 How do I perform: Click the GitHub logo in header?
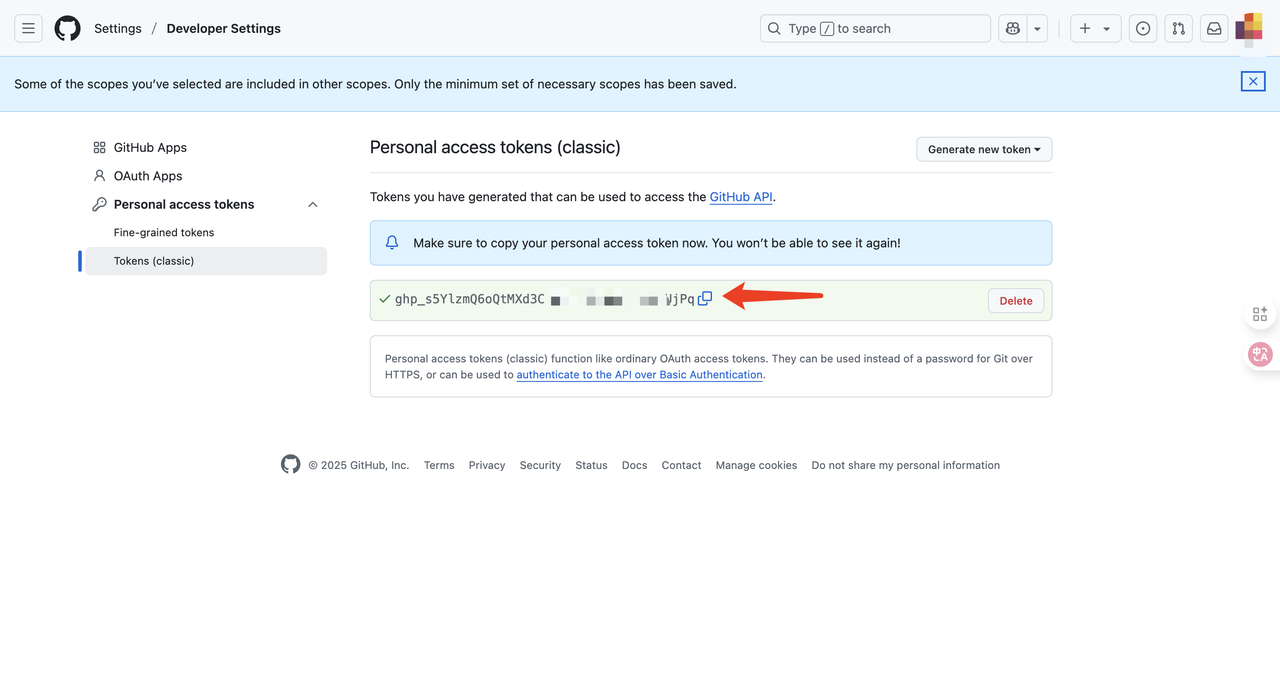[x=67, y=29]
